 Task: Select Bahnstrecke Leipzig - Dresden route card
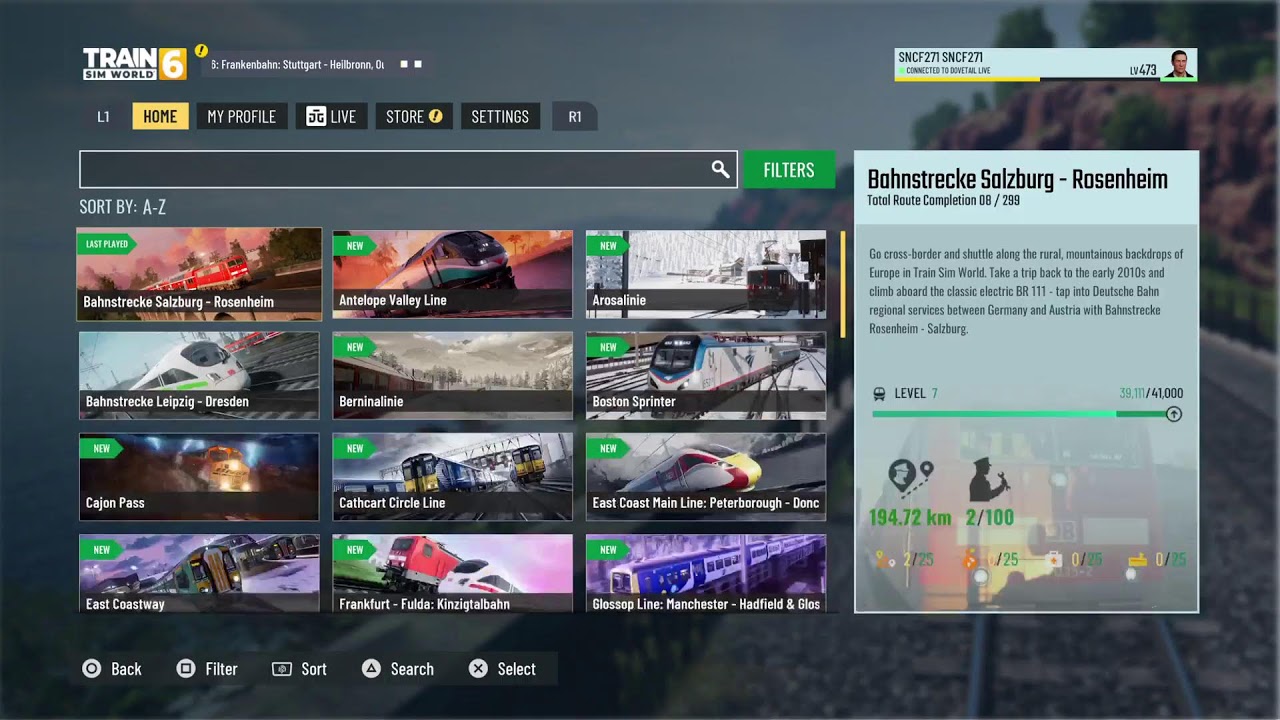point(199,376)
